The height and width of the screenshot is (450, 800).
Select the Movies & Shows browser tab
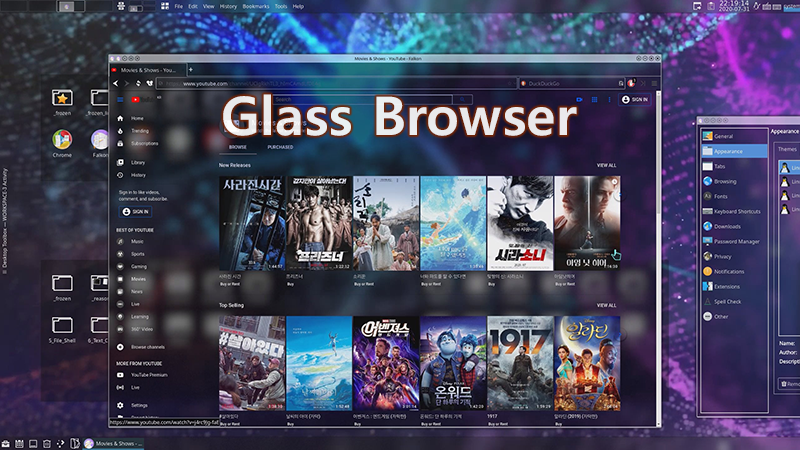[147, 70]
